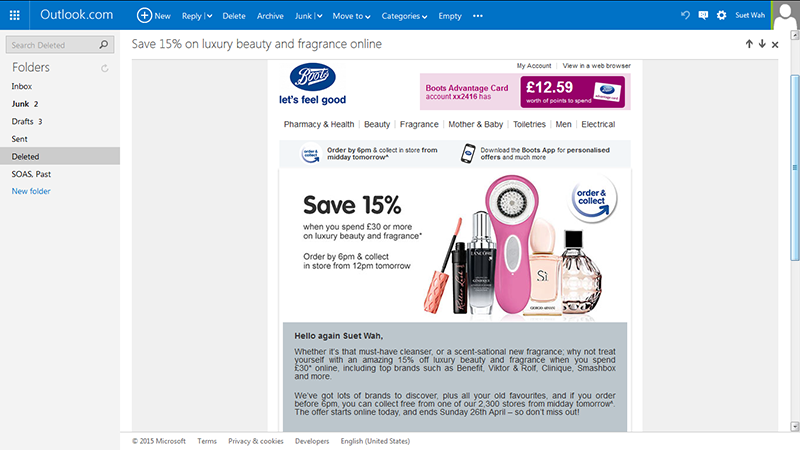Click the order & collect circular badge
Screen dimensions: 800x450
pyautogui.click(x=592, y=198)
